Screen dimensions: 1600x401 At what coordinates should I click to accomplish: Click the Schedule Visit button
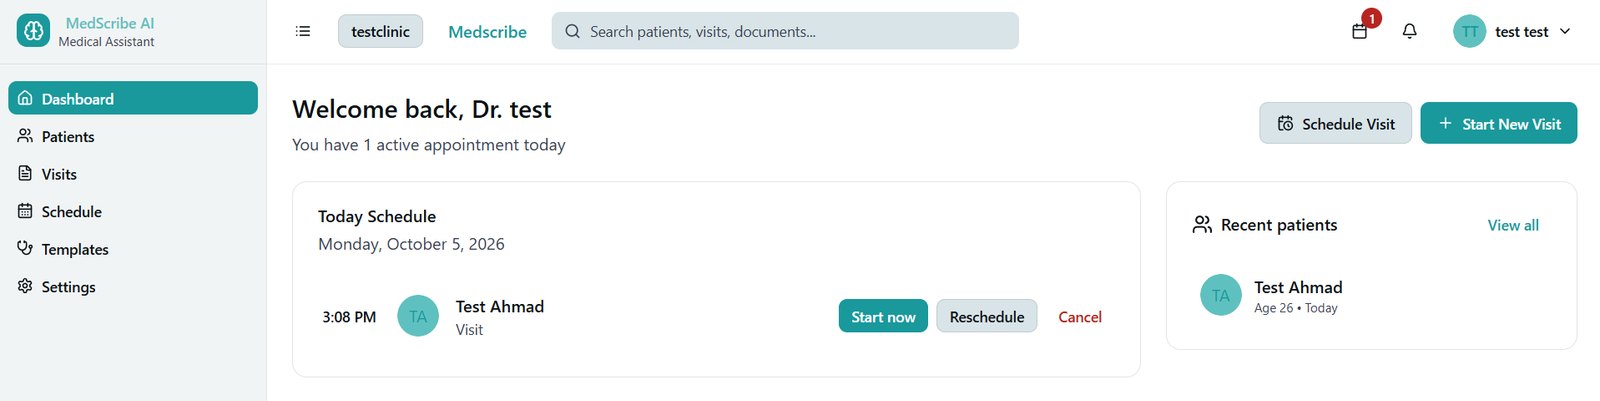1335,123
